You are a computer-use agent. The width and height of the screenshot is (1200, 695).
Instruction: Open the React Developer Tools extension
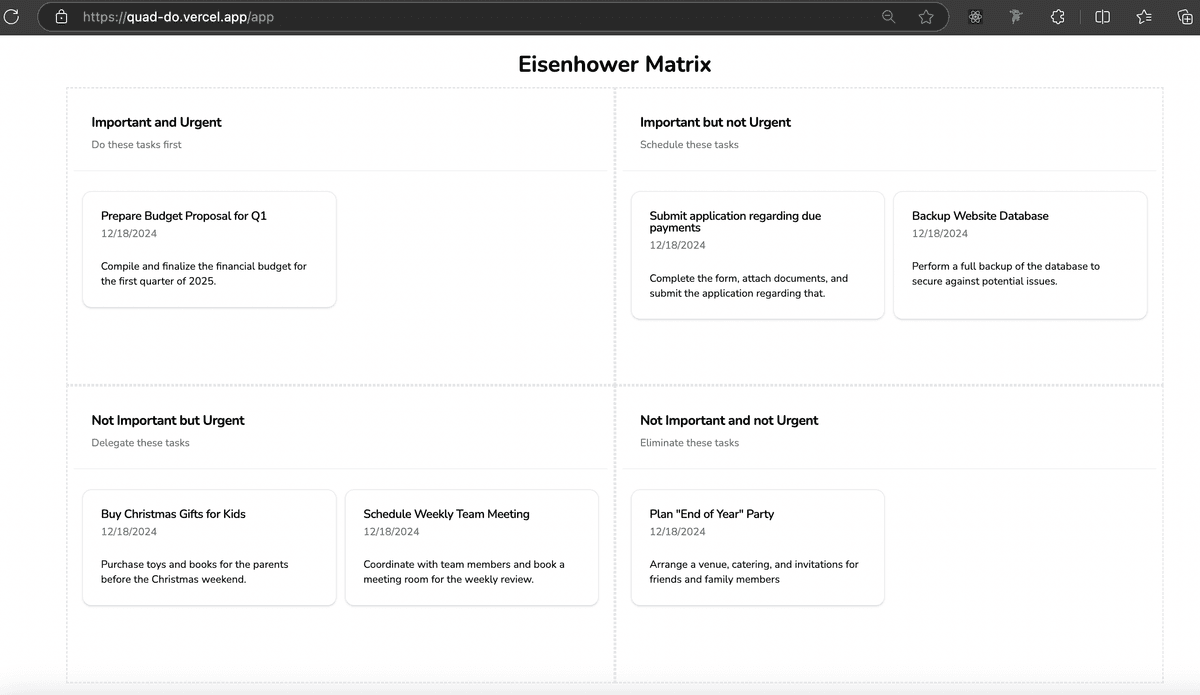point(976,17)
